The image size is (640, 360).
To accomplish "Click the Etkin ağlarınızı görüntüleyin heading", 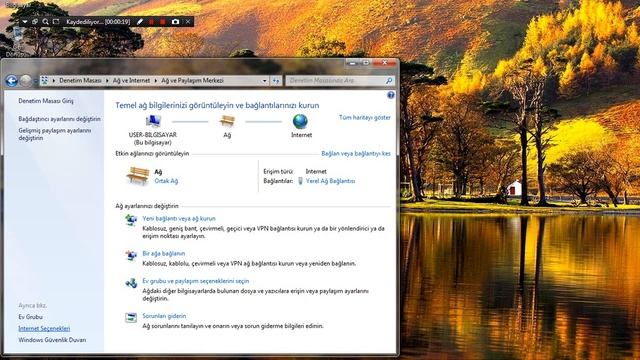I will [x=152, y=154].
